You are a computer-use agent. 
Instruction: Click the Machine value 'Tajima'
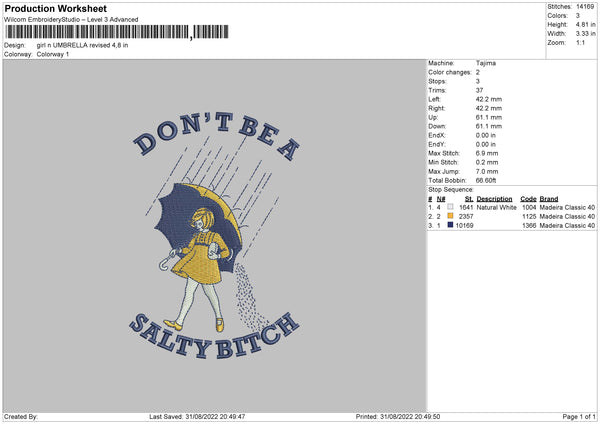tap(486, 63)
